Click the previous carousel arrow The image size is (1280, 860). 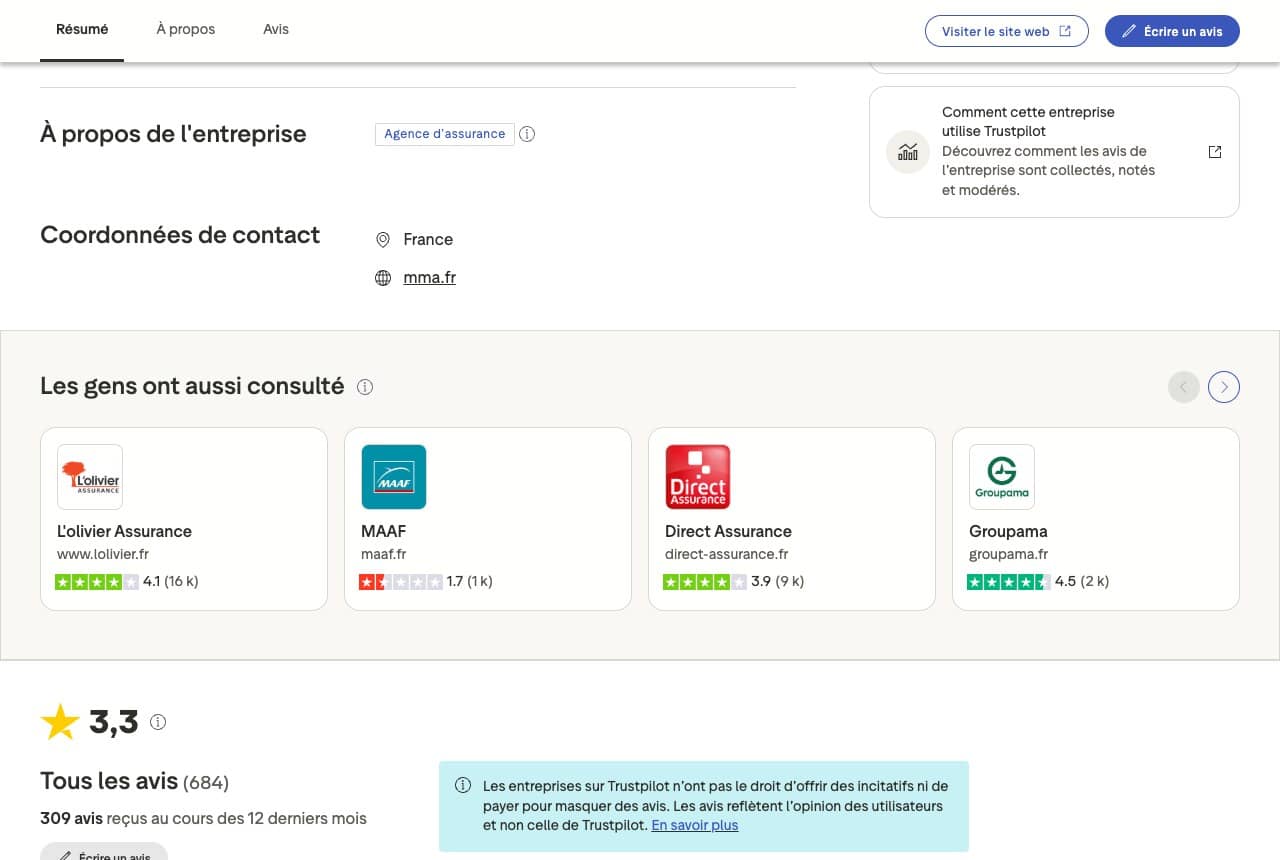1184,387
